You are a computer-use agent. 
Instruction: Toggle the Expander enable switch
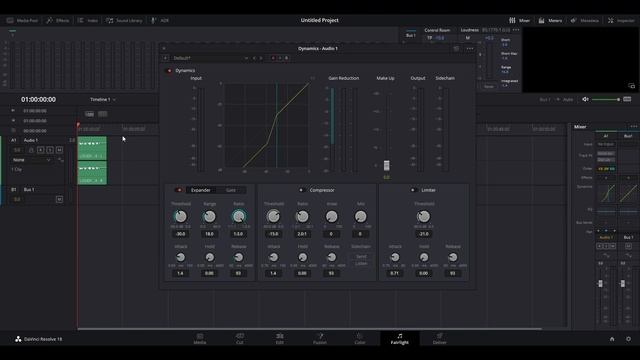pos(179,190)
